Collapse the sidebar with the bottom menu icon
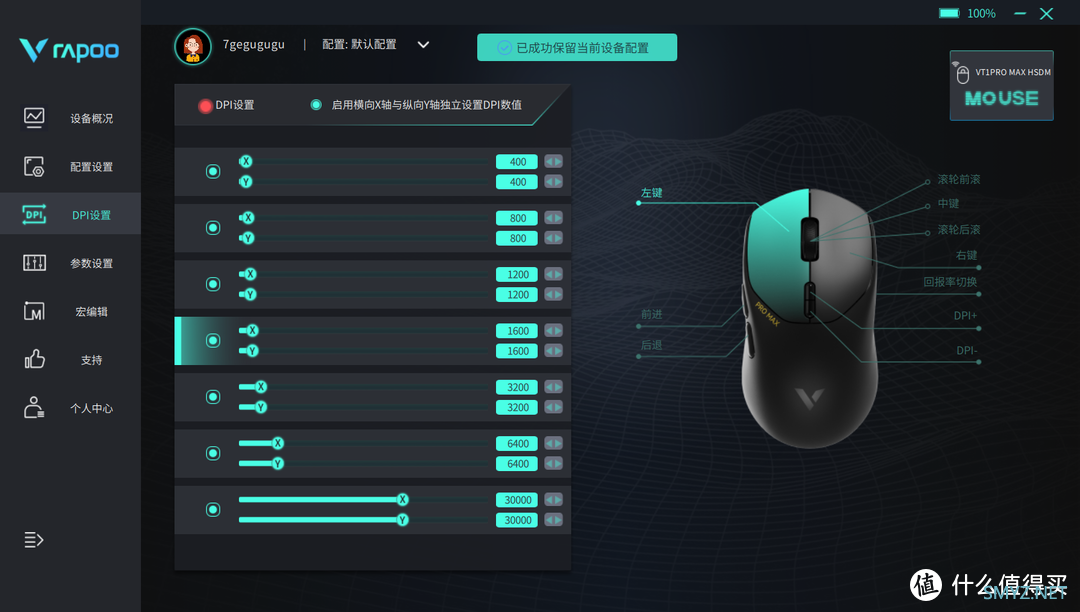 click(x=34, y=540)
